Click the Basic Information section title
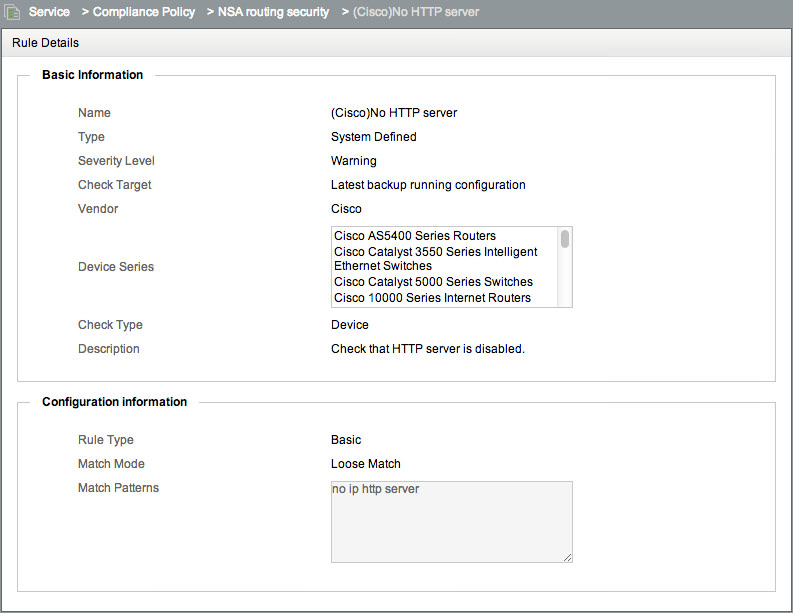The width and height of the screenshot is (793, 613). click(93, 75)
